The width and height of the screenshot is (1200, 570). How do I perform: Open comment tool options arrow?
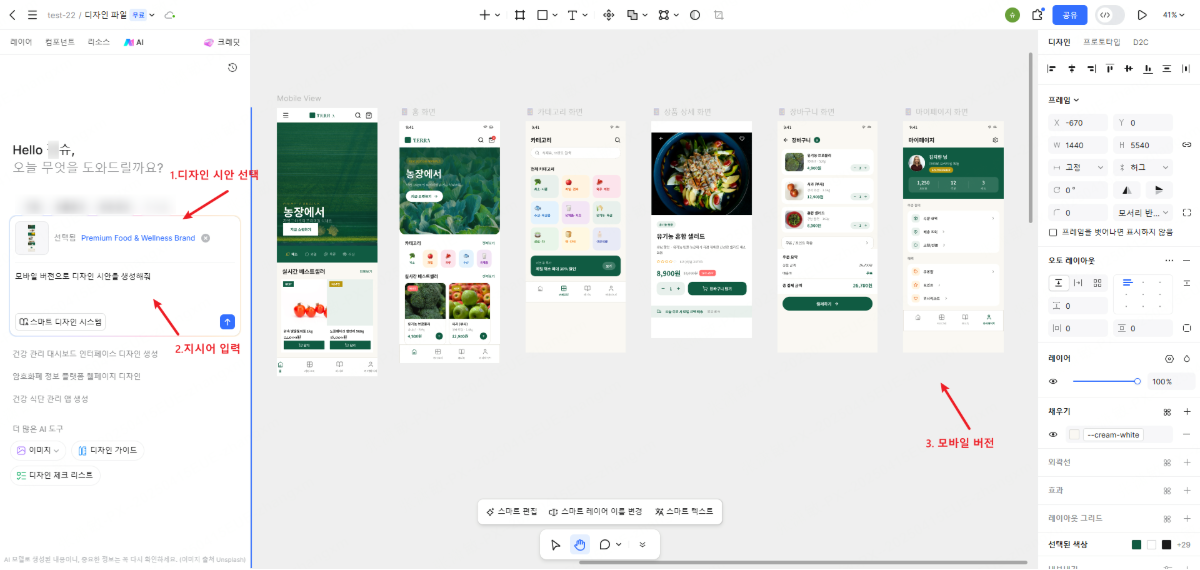pyautogui.click(x=619, y=544)
